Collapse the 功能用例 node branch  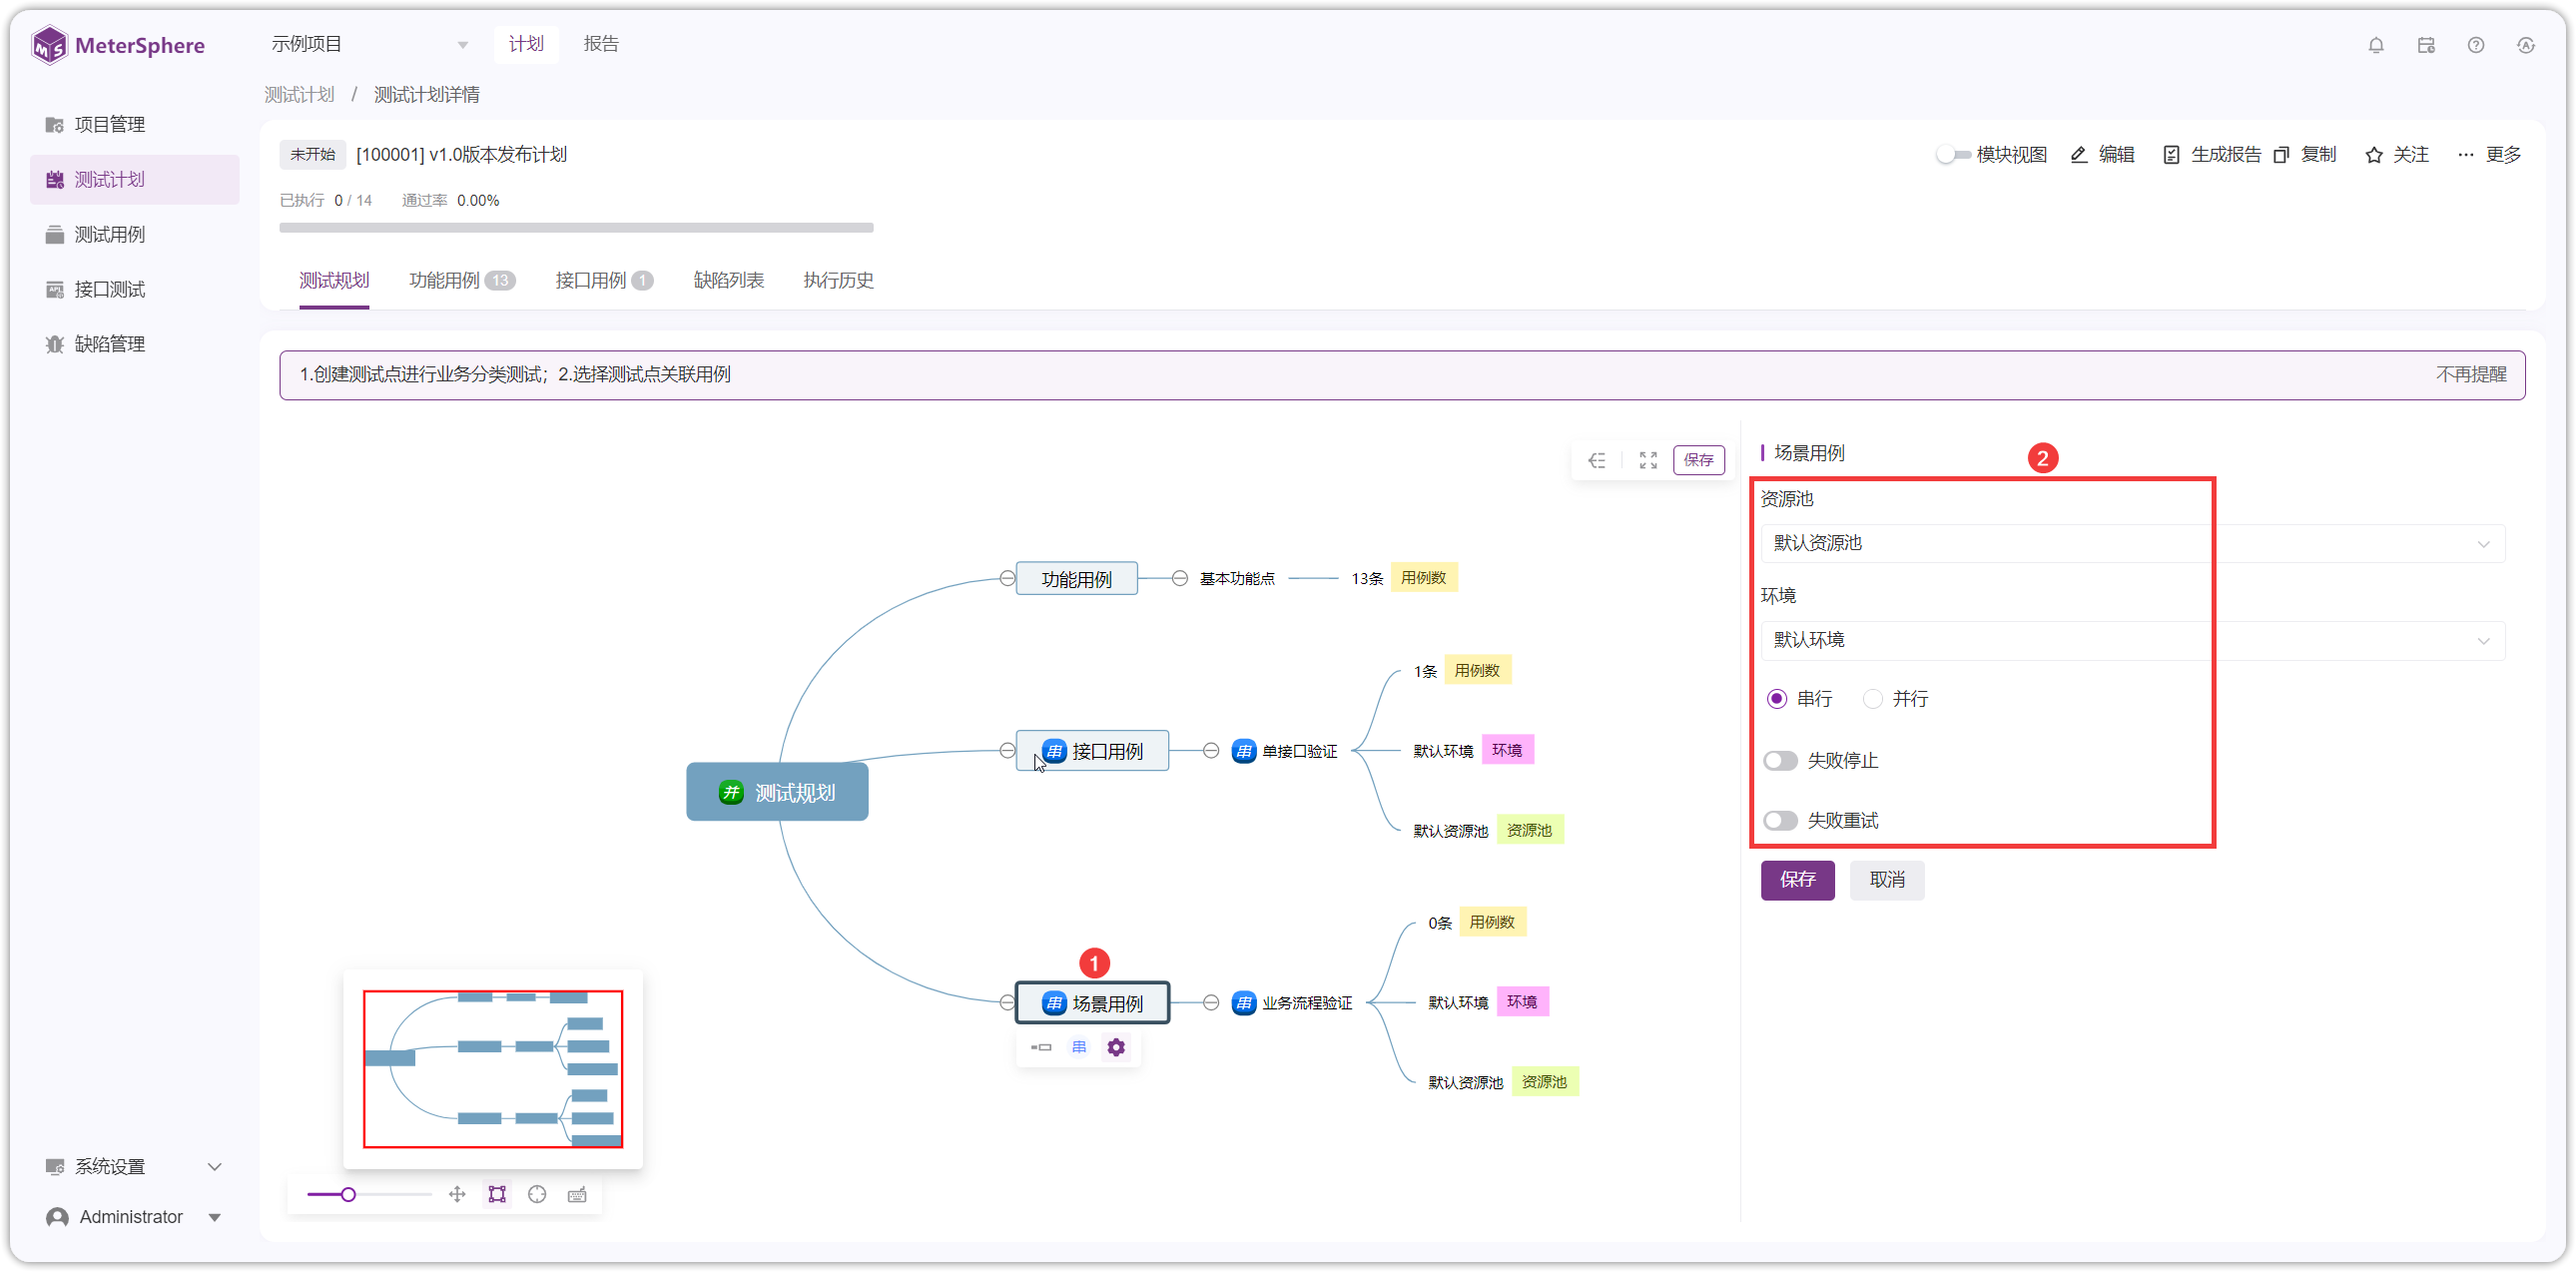click(1006, 578)
